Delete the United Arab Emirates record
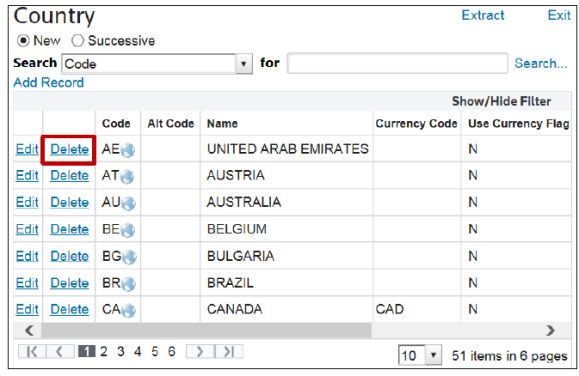Screen dimensions: 579x376 (x=69, y=149)
